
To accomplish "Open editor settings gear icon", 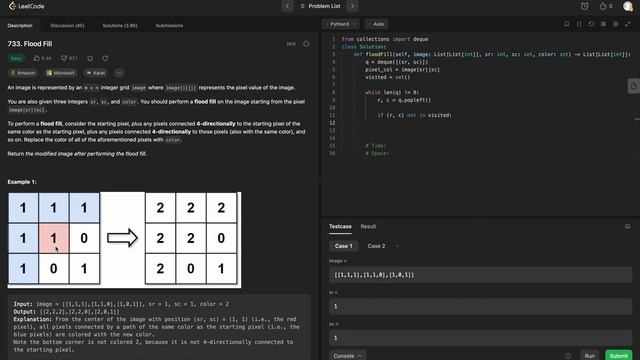I will point(616,24).
